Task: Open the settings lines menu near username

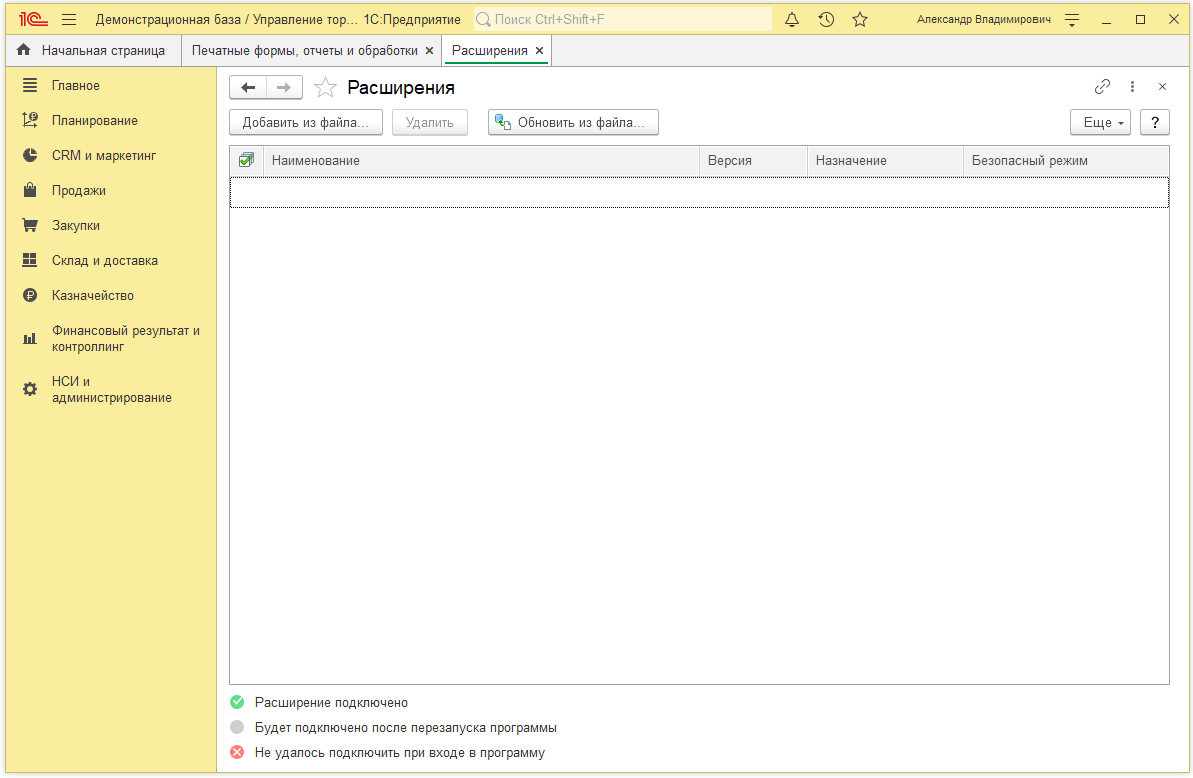Action: [1072, 20]
